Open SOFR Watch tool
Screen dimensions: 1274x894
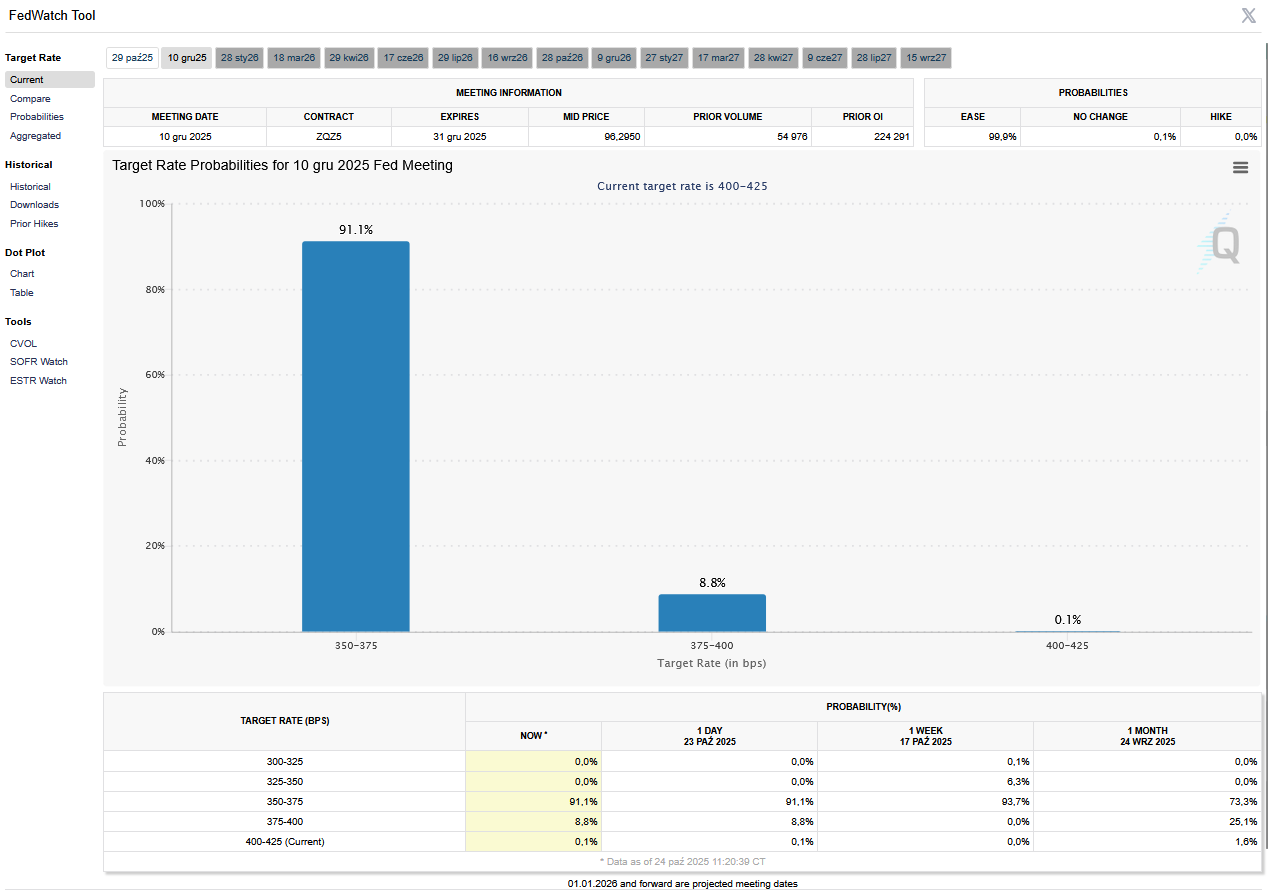pyautogui.click(x=39, y=362)
